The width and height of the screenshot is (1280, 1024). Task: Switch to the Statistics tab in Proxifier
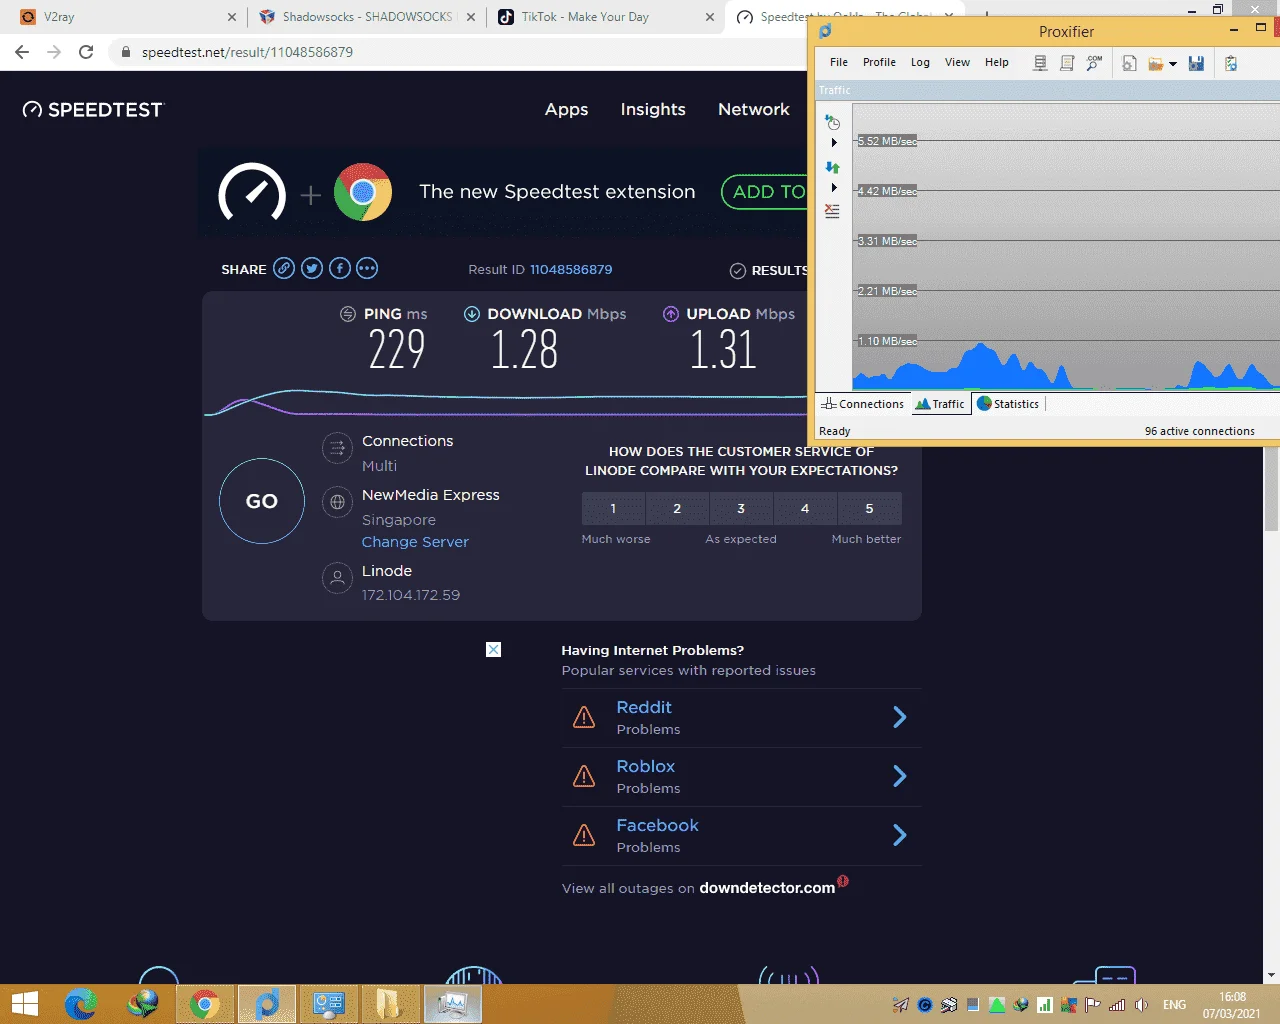point(1008,404)
